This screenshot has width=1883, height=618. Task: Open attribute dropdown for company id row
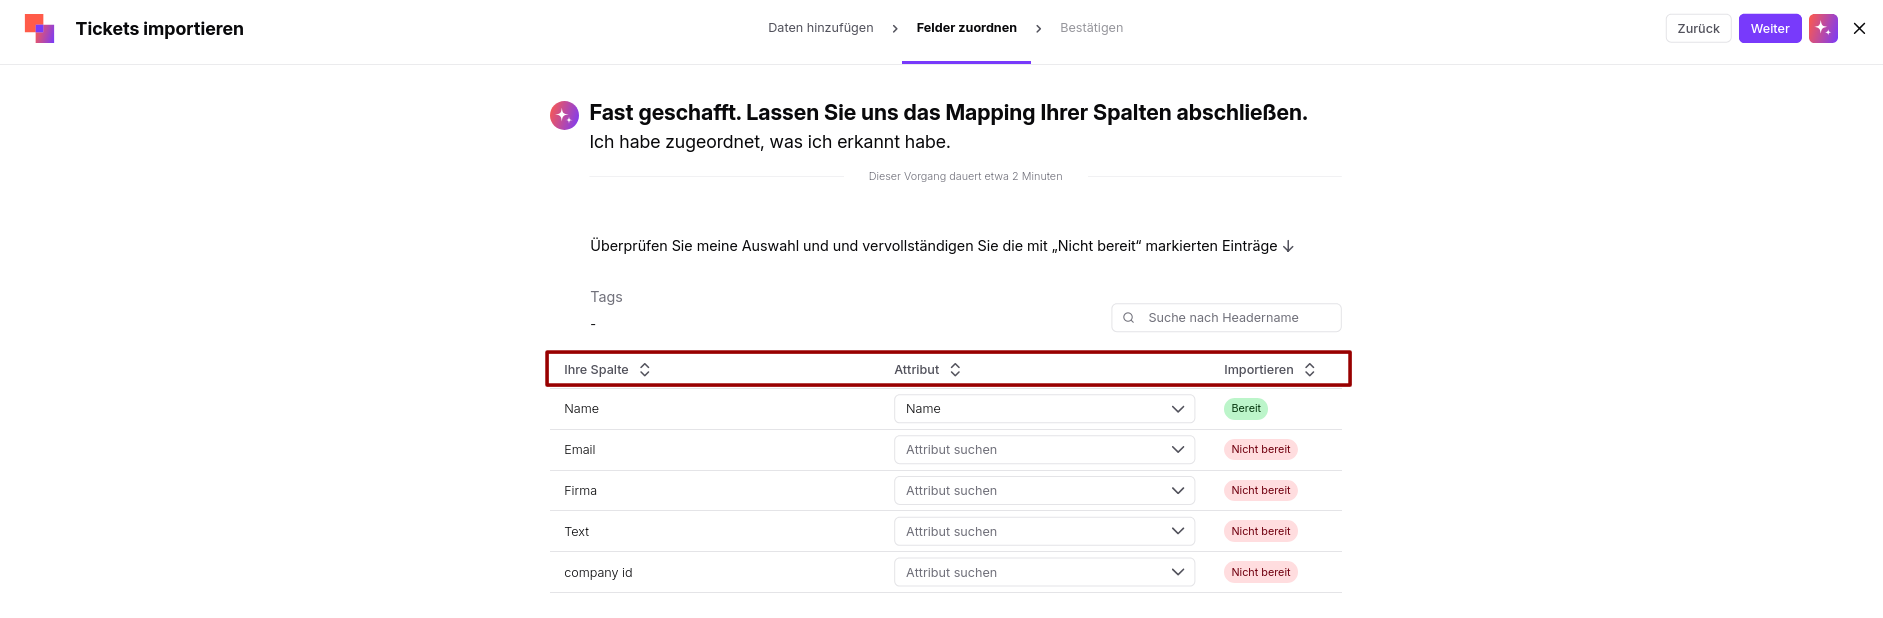[1044, 573]
